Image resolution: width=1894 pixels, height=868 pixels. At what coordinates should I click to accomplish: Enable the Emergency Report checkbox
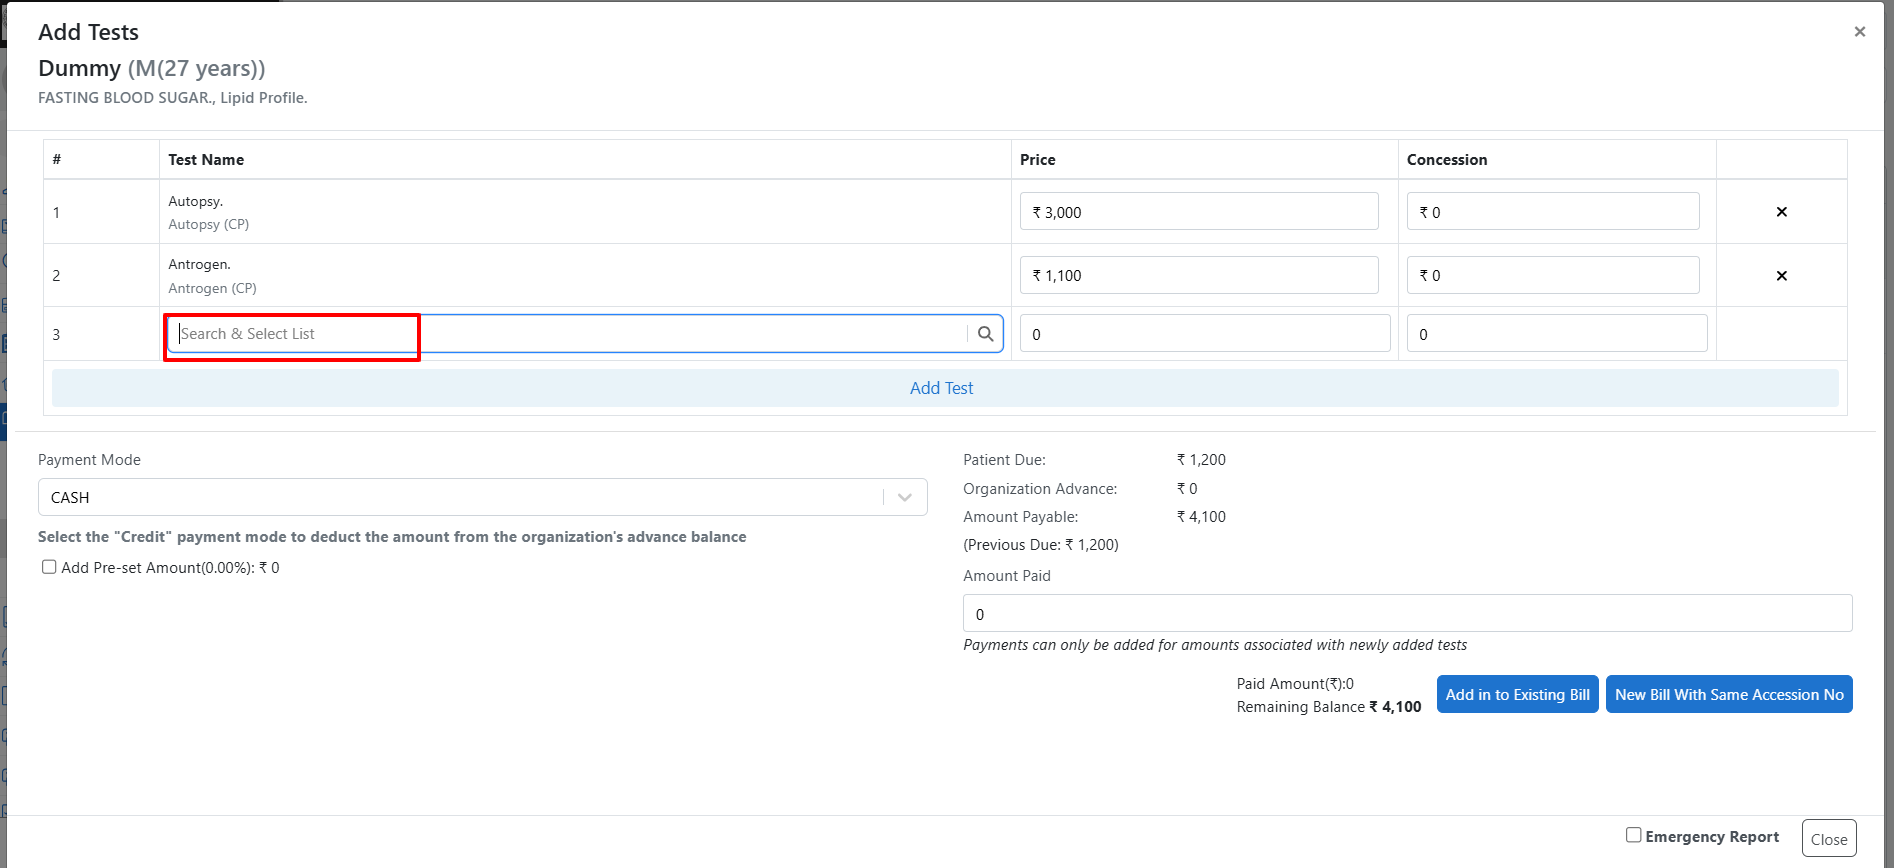[1633, 835]
